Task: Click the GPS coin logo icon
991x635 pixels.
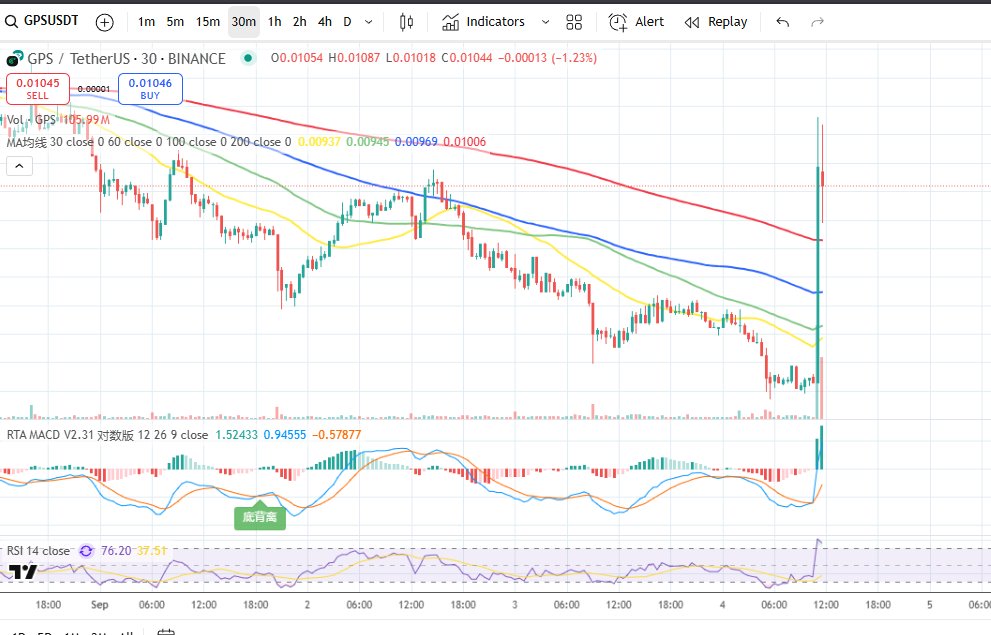Action: [15, 59]
